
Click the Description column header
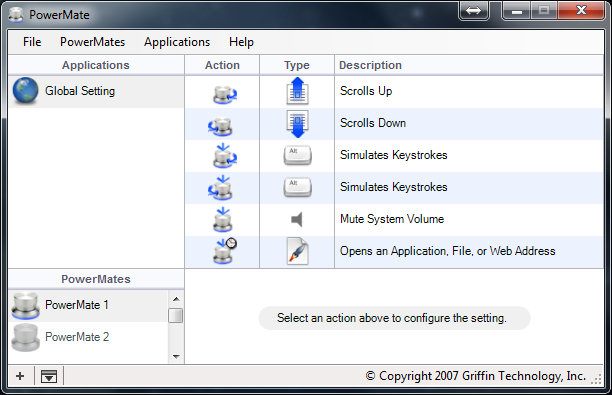(x=469, y=65)
